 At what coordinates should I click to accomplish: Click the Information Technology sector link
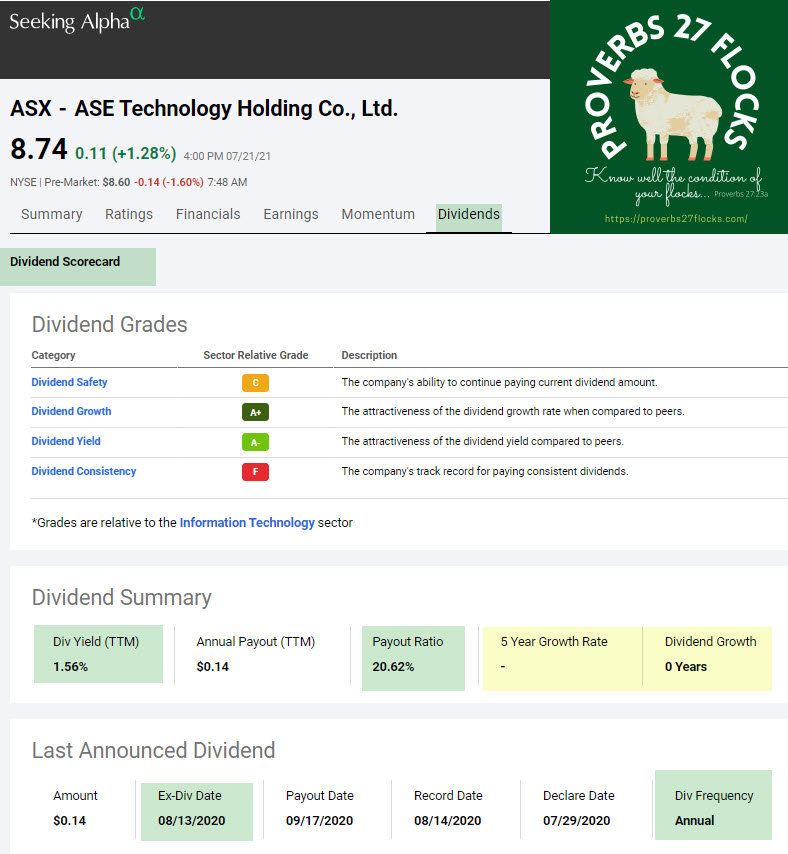[x=247, y=522]
